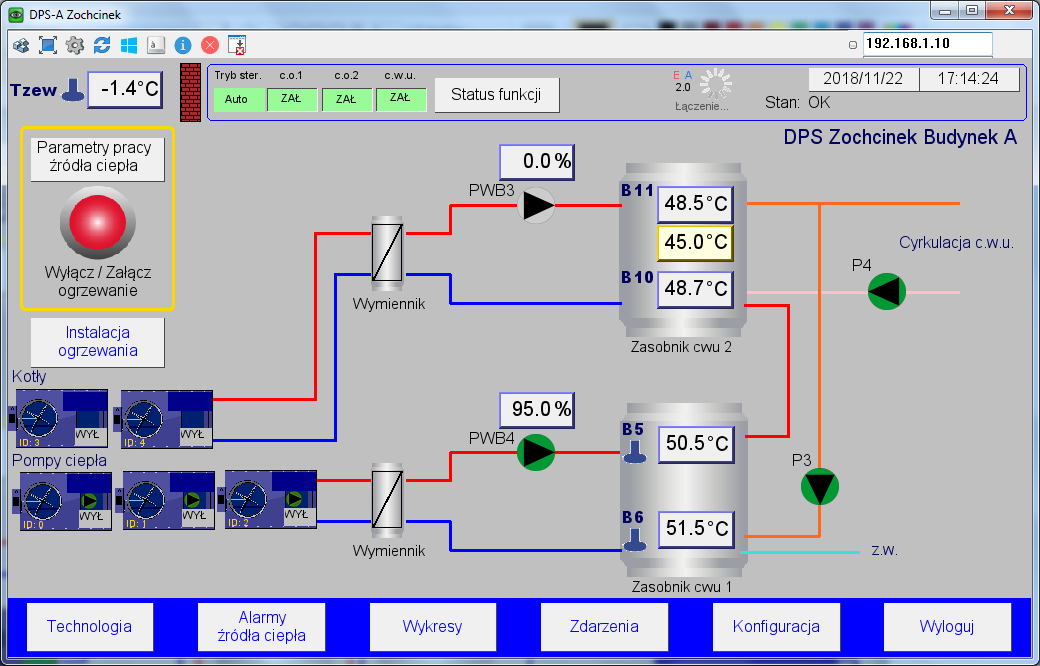Viewport: 1040px width, 666px height.
Task: Click the green P4 circulation pump
Action: (887, 291)
